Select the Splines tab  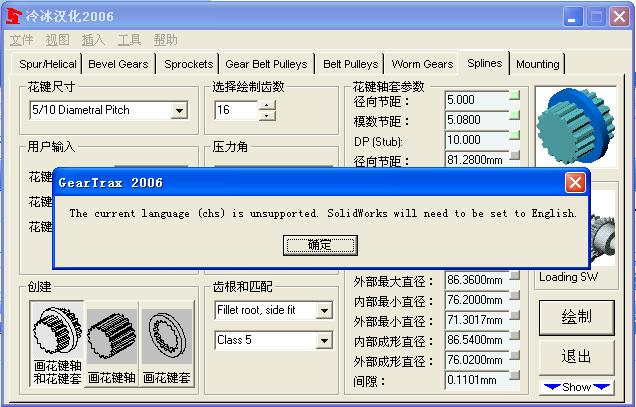pyautogui.click(x=484, y=63)
